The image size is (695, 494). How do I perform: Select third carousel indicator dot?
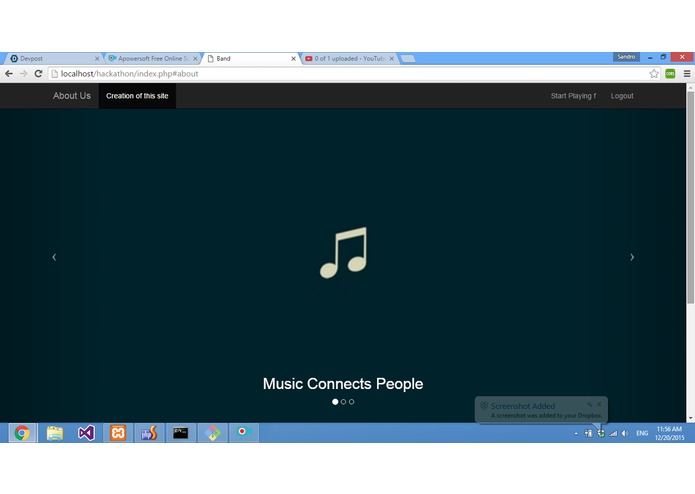[x=351, y=402]
